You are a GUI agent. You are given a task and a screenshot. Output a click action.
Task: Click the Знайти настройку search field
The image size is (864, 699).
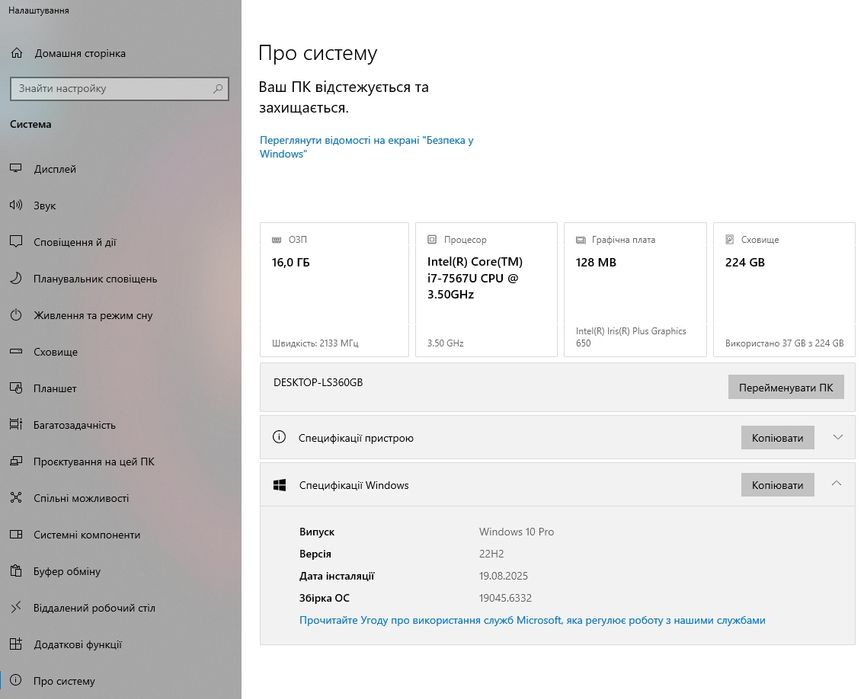[x=110, y=88]
